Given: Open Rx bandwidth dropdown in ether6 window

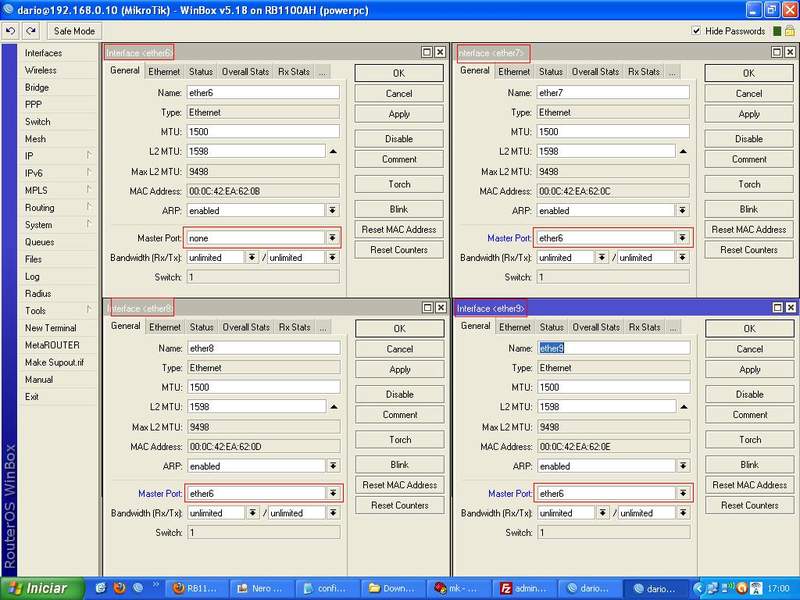Looking at the screenshot, I should (x=252, y=257).
